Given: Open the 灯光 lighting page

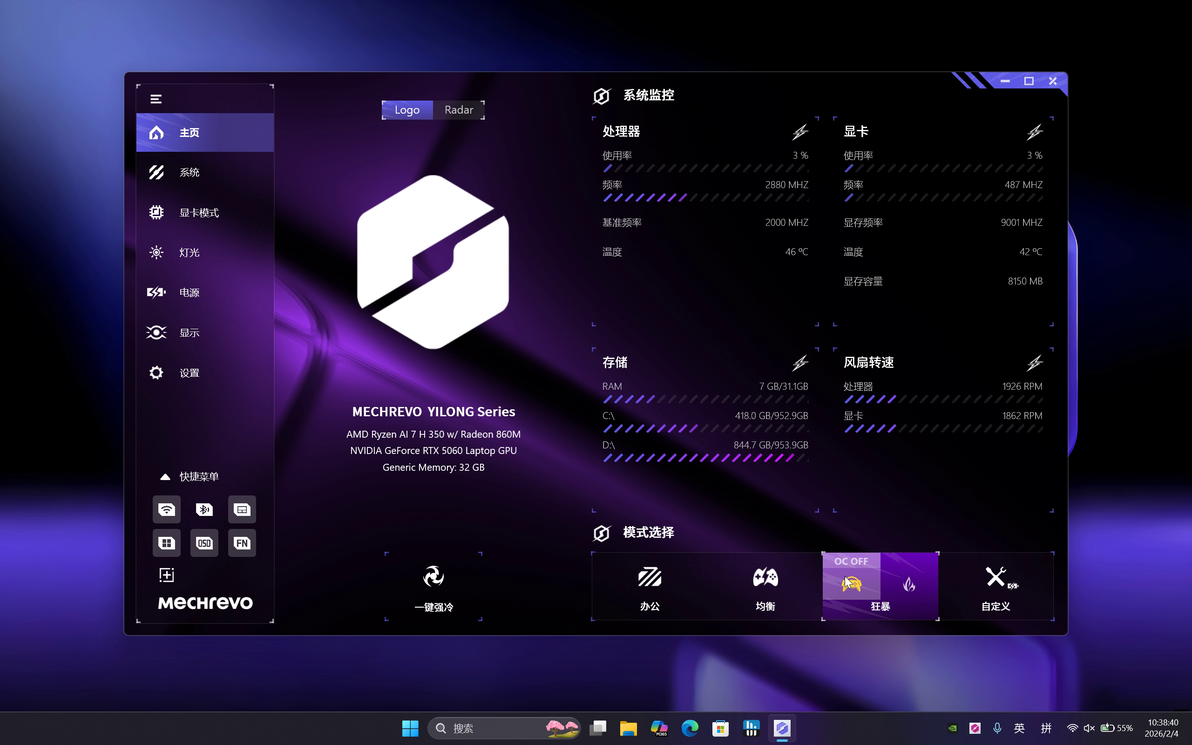Looking at the screenshot, I should (204, 252).
